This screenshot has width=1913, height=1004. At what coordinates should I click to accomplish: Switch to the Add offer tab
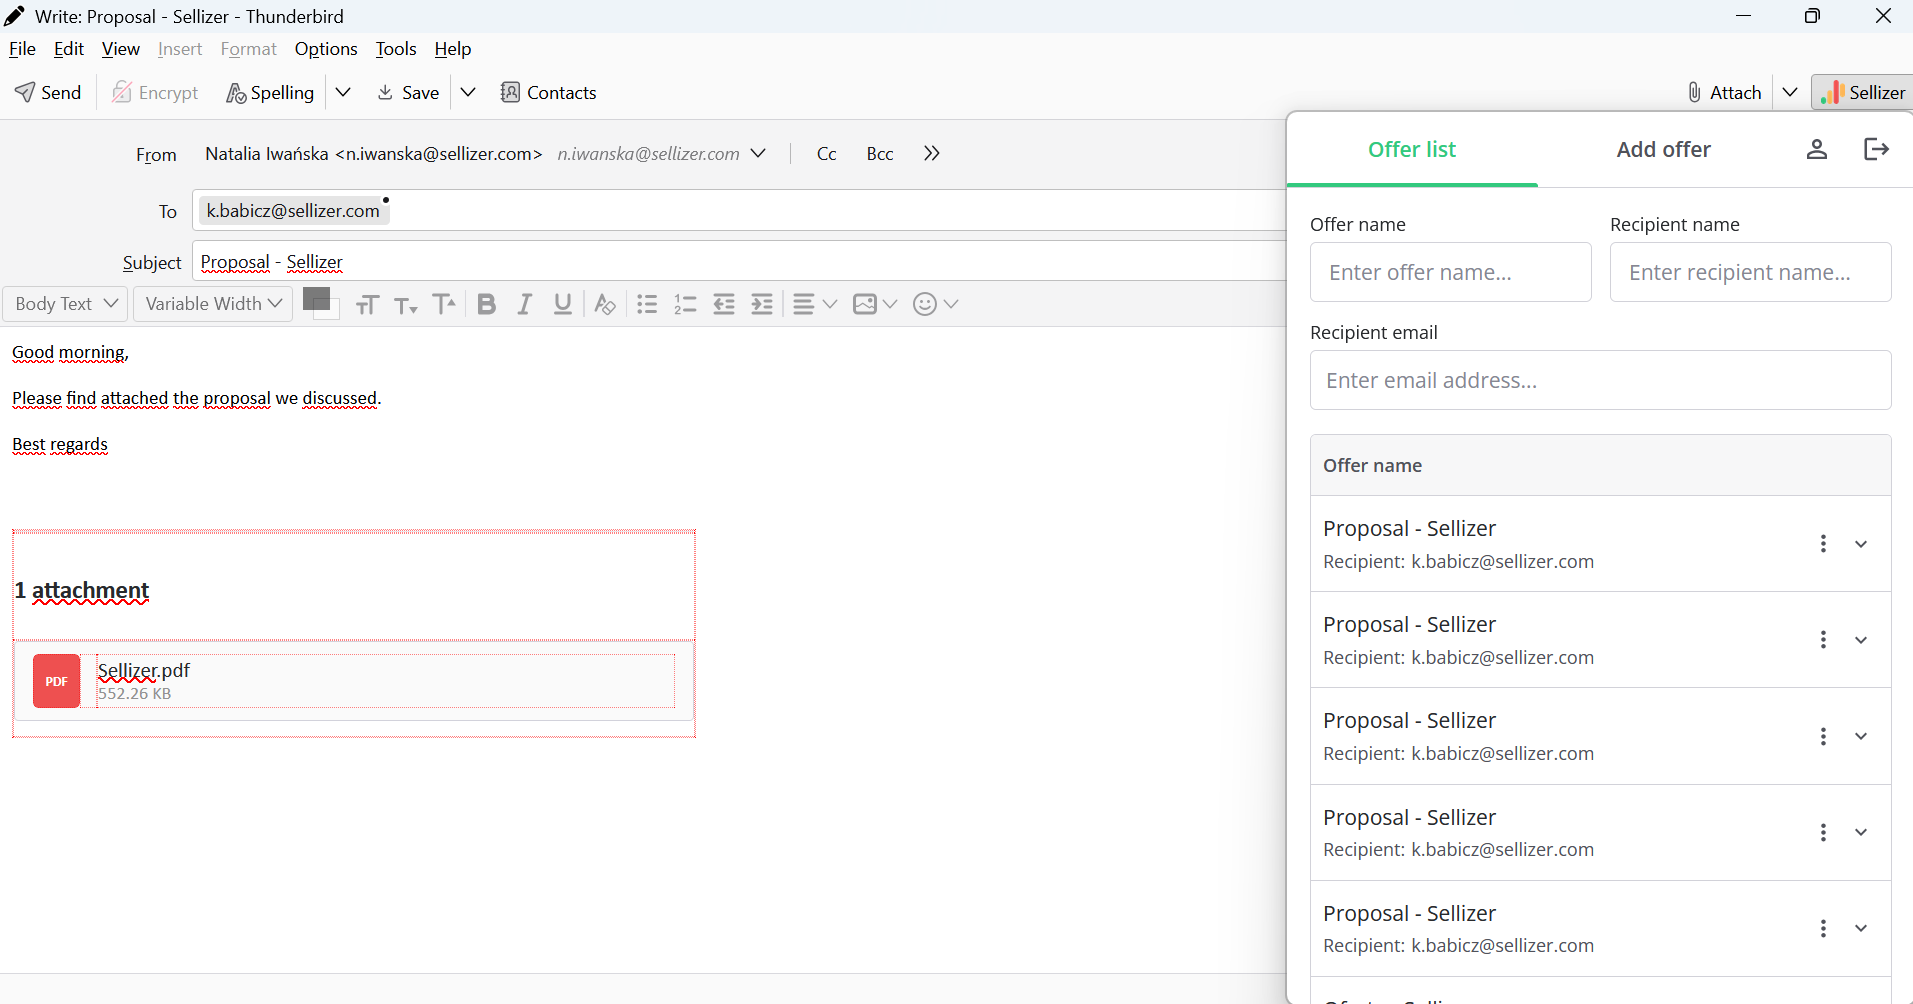click(x=1663, y=150)
